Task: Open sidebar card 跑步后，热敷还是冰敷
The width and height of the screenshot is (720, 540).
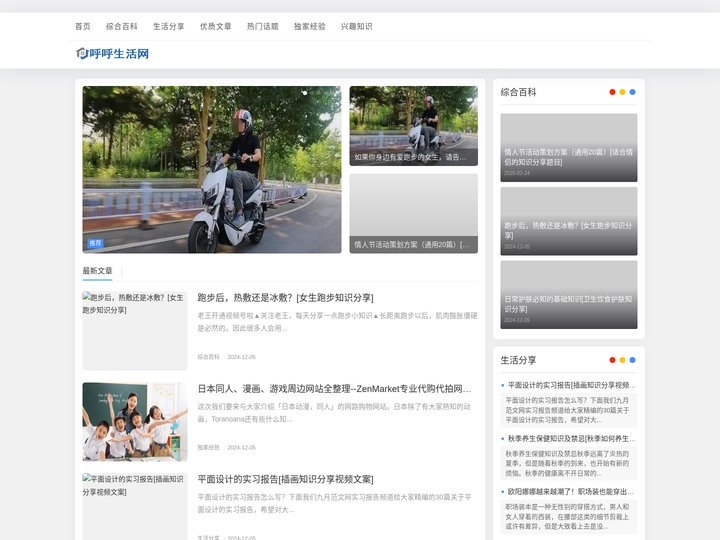Action: 568,221
